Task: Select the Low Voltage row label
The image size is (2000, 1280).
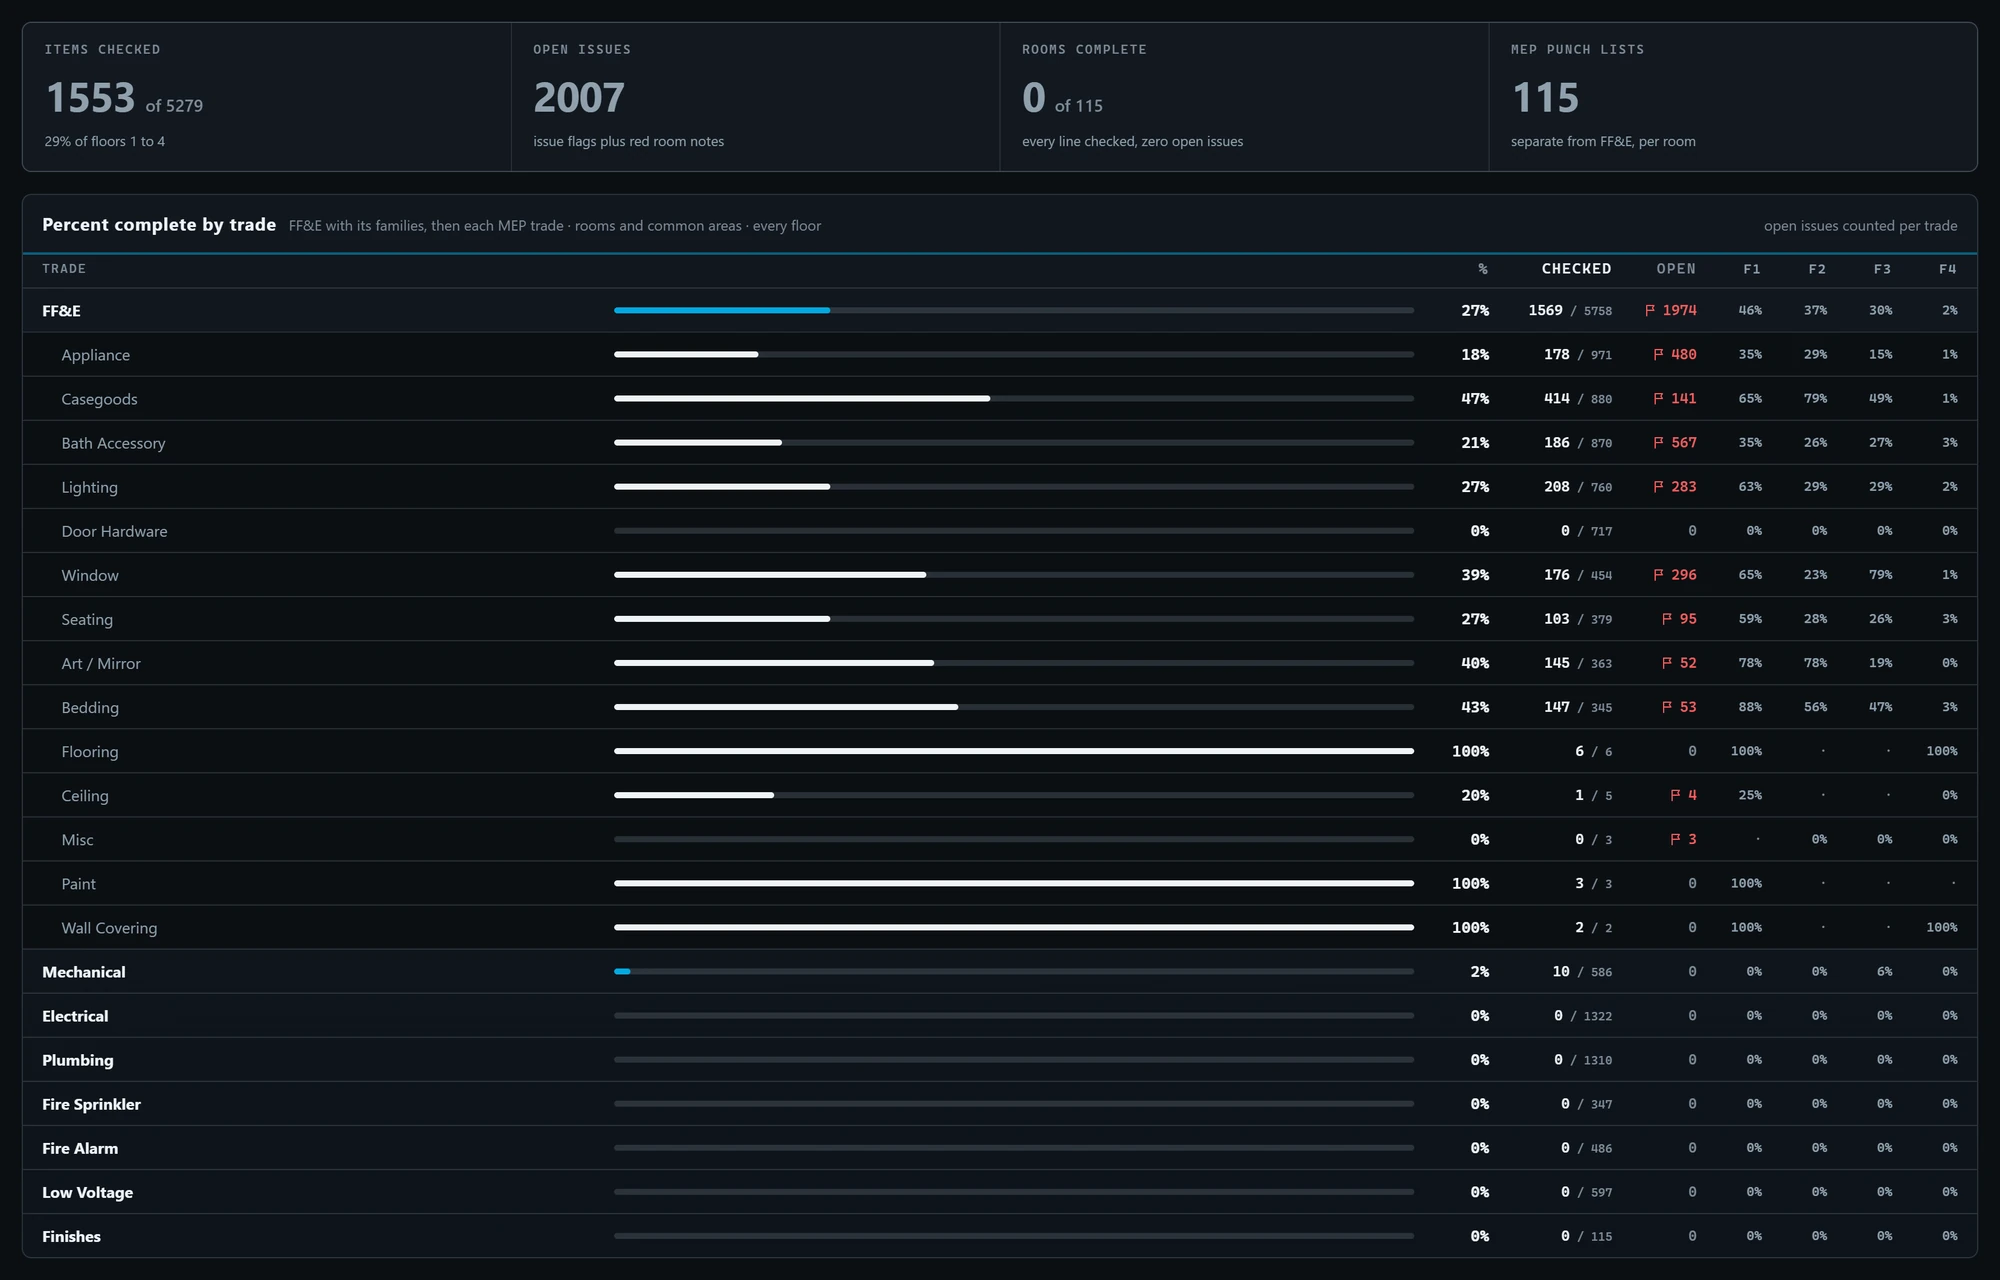Action: tap(87, 1192)
